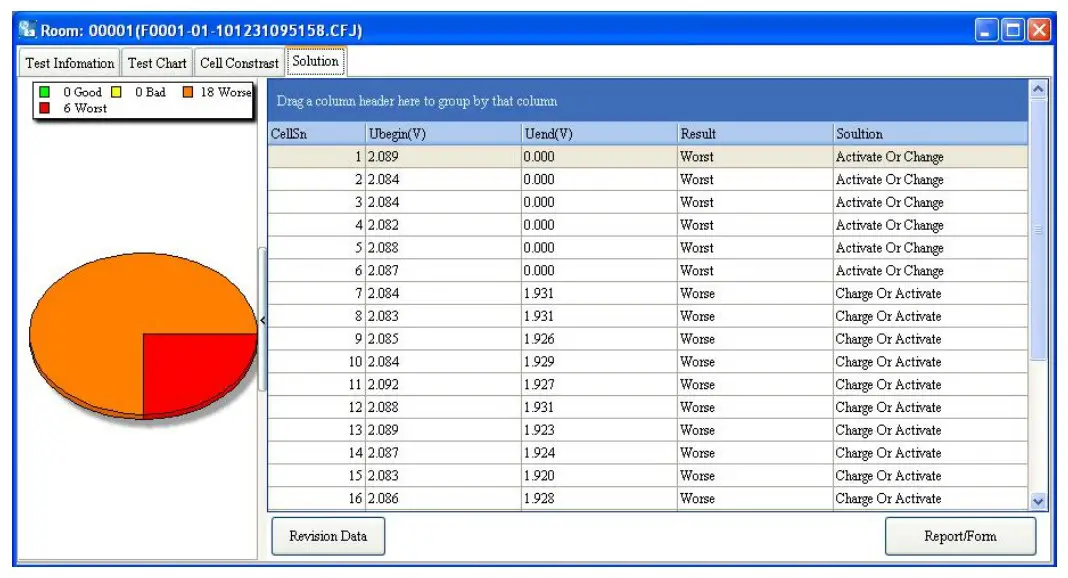Click CellSn number 7
The height and width of the screenshot is (578, 1068).
coord(316,293)
